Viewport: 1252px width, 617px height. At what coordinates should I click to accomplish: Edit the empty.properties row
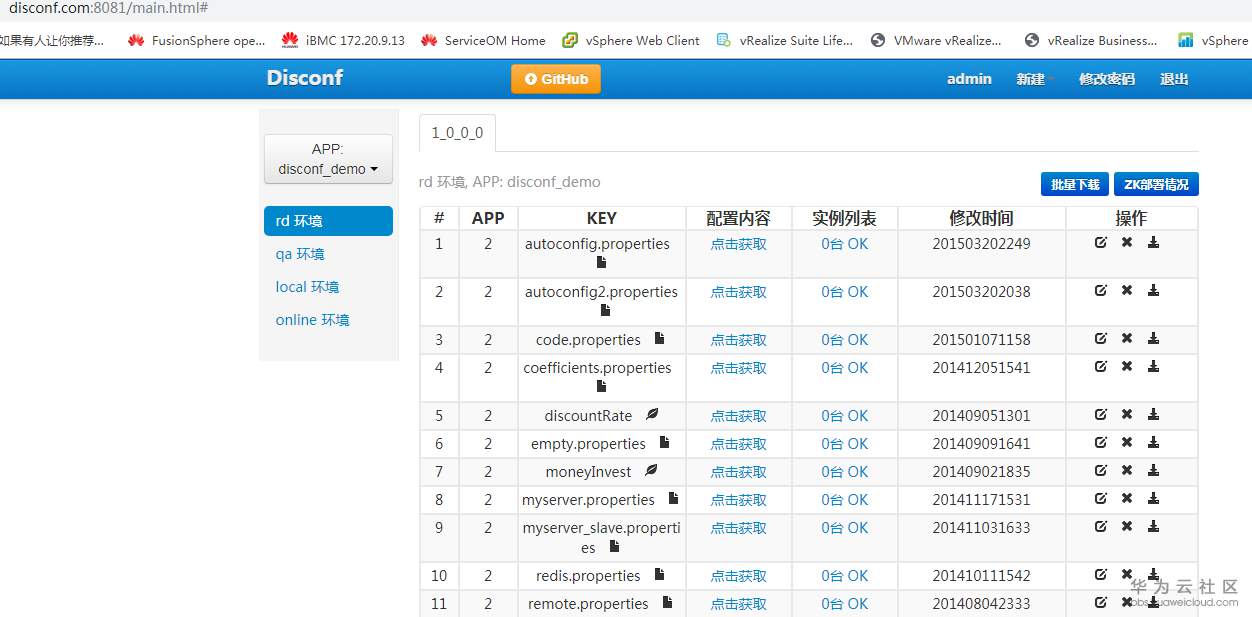pos(1101,442)
